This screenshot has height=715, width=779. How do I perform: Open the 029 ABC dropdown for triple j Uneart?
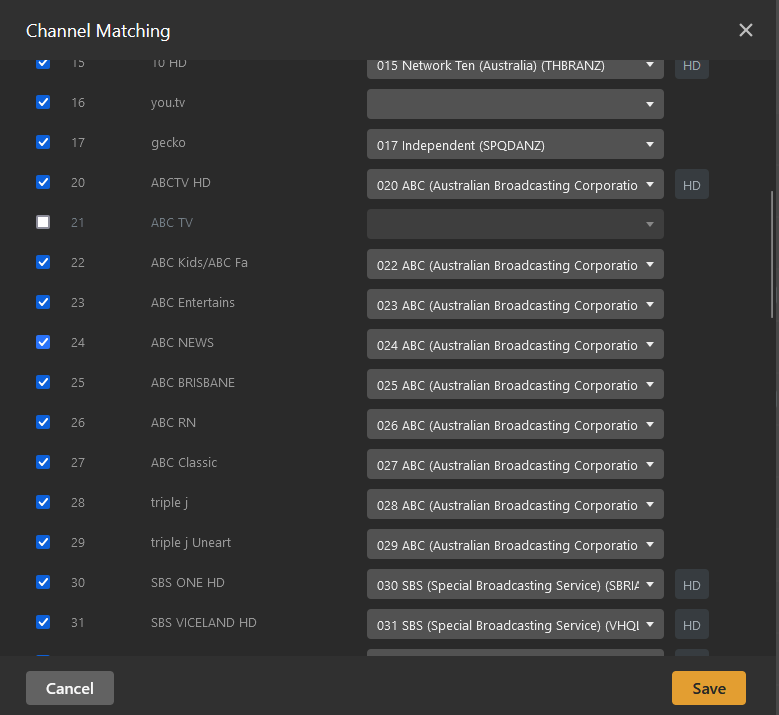[515, 544]
